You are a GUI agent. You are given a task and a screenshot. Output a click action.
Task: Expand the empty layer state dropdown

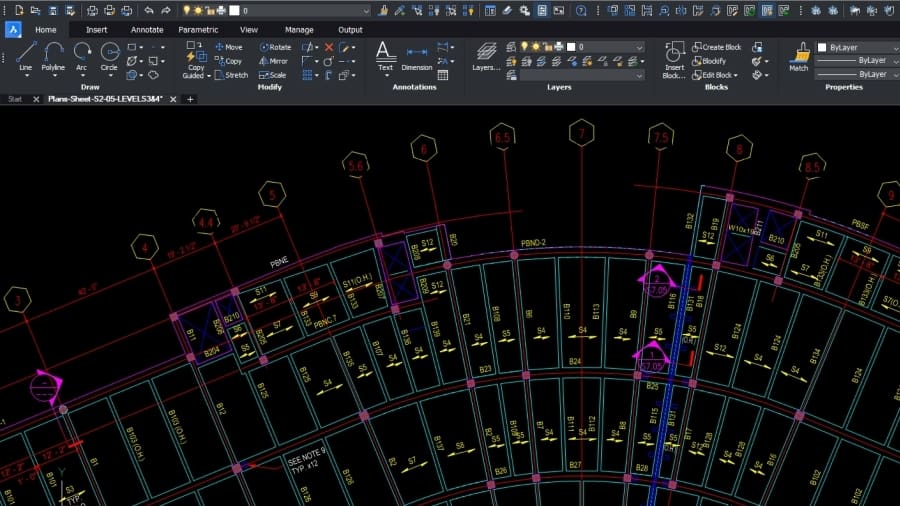point(639,75)
